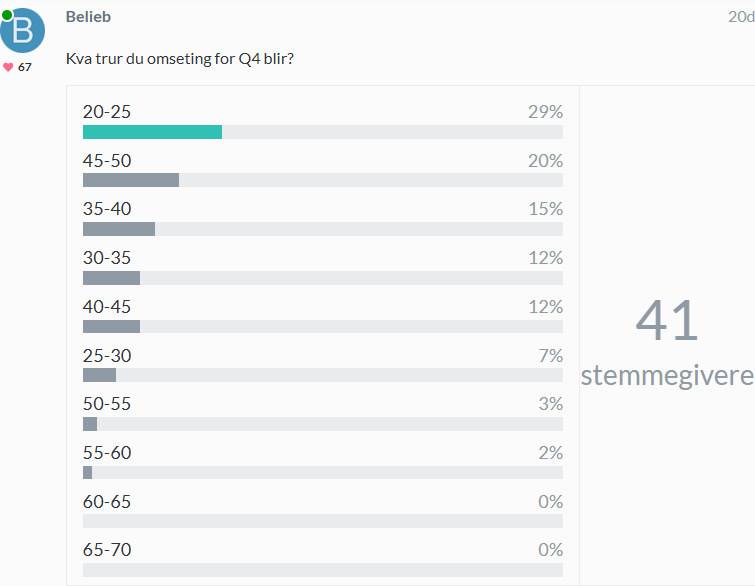Choose the 30-35 poll answer
755x586 pixels.
pos(107,258)
